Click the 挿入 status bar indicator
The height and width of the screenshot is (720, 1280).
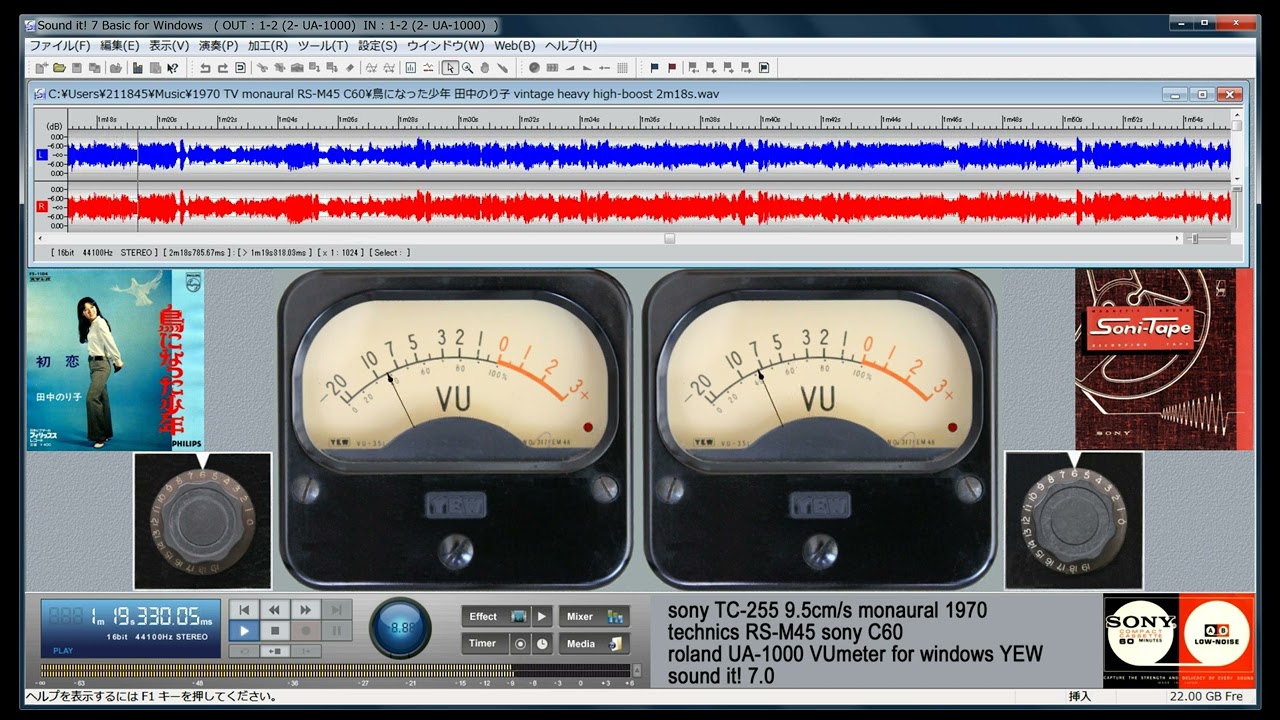[x=1080, y=696]
